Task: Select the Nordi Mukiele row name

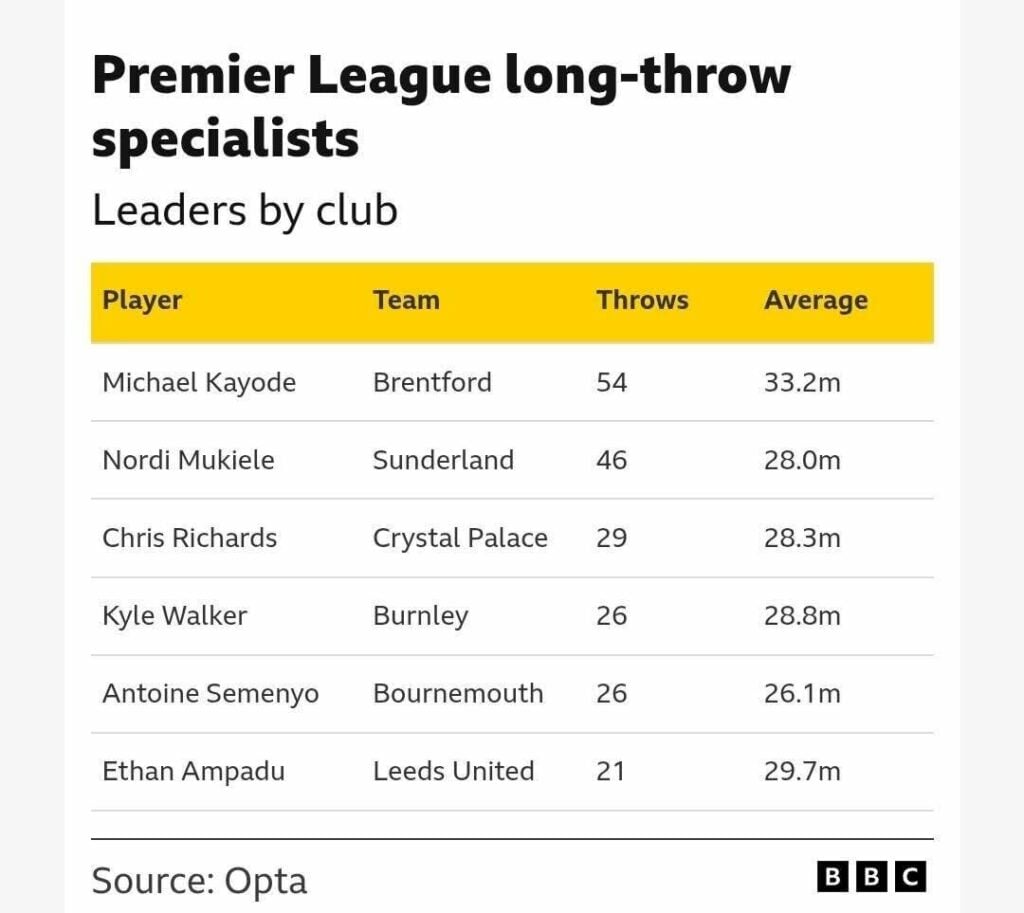Action: point(188,460)
